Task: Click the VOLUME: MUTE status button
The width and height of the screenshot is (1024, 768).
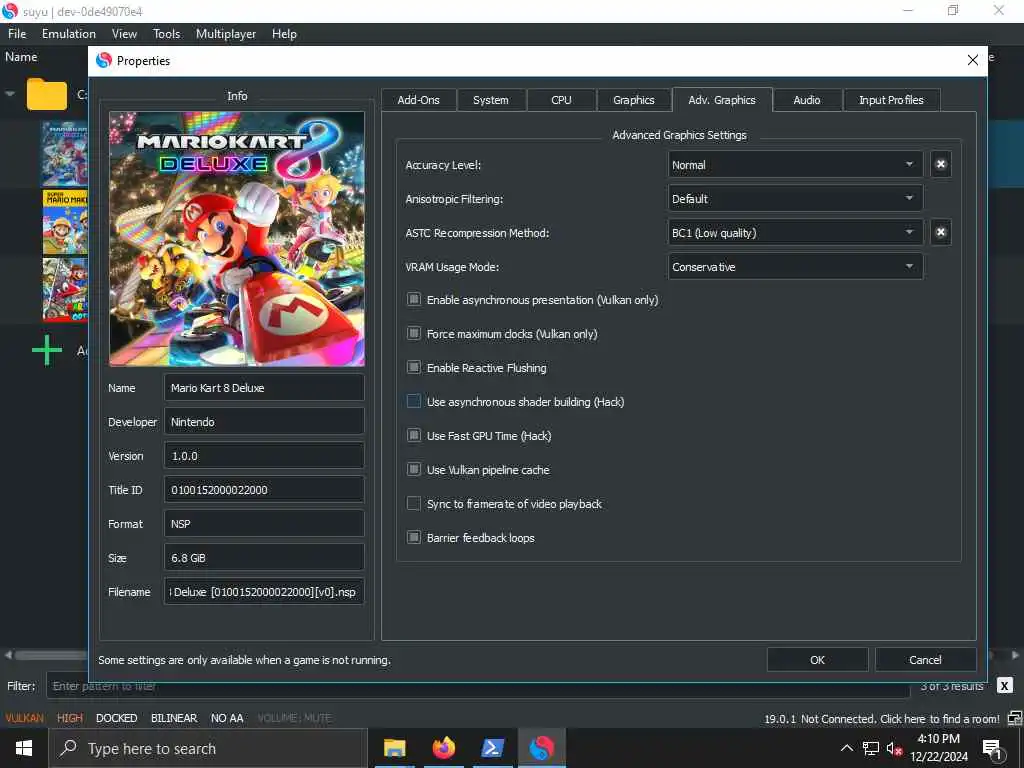Action: pyautogui.click(x=294, y=718)
